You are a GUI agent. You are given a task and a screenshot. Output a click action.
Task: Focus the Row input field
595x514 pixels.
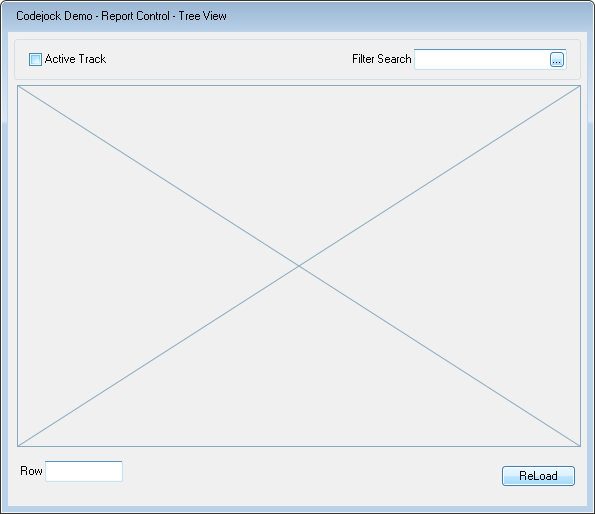click(x=84, y=471)
